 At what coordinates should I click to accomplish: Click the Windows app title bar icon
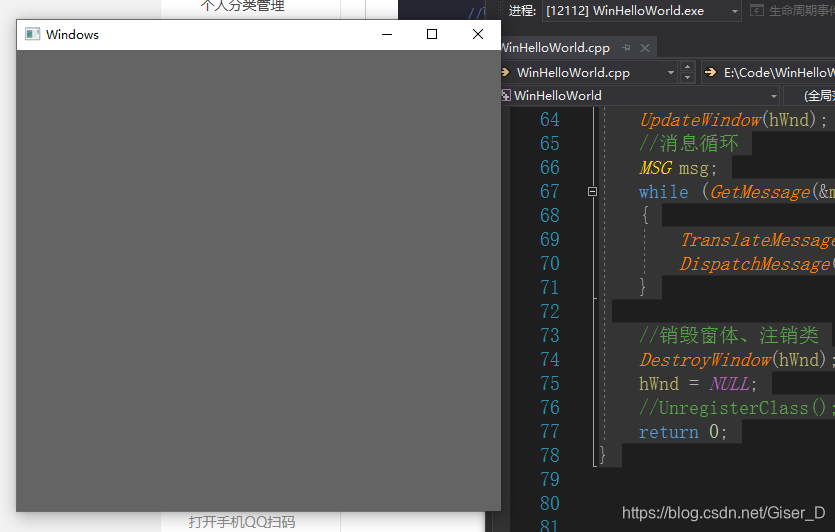(x=32, y=34)
